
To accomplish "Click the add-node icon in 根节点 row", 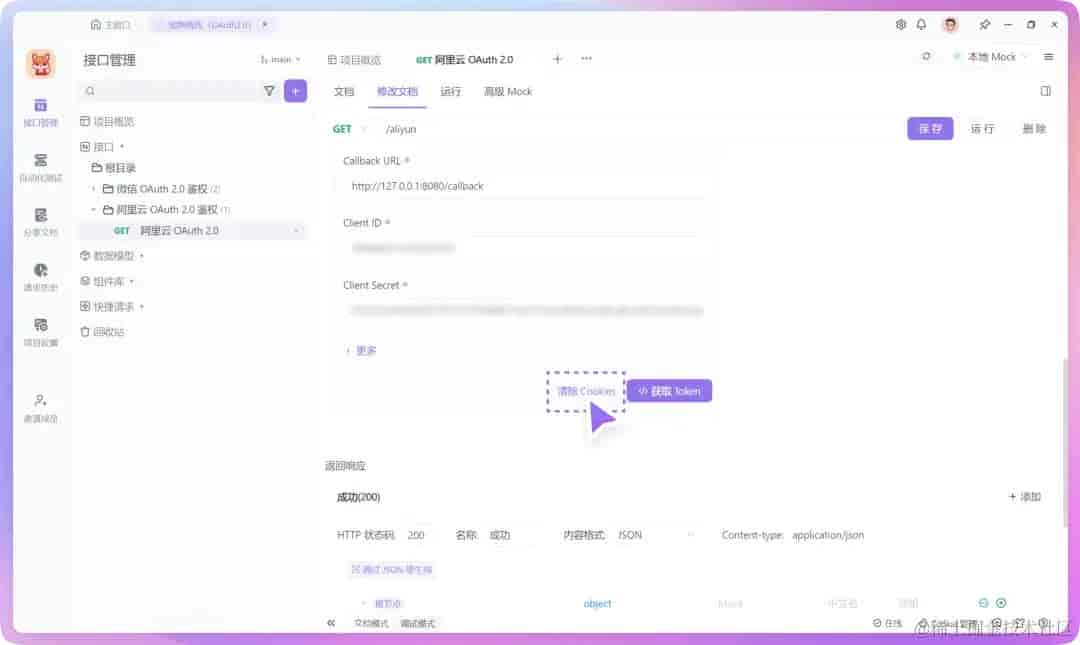I will 1001,603.
